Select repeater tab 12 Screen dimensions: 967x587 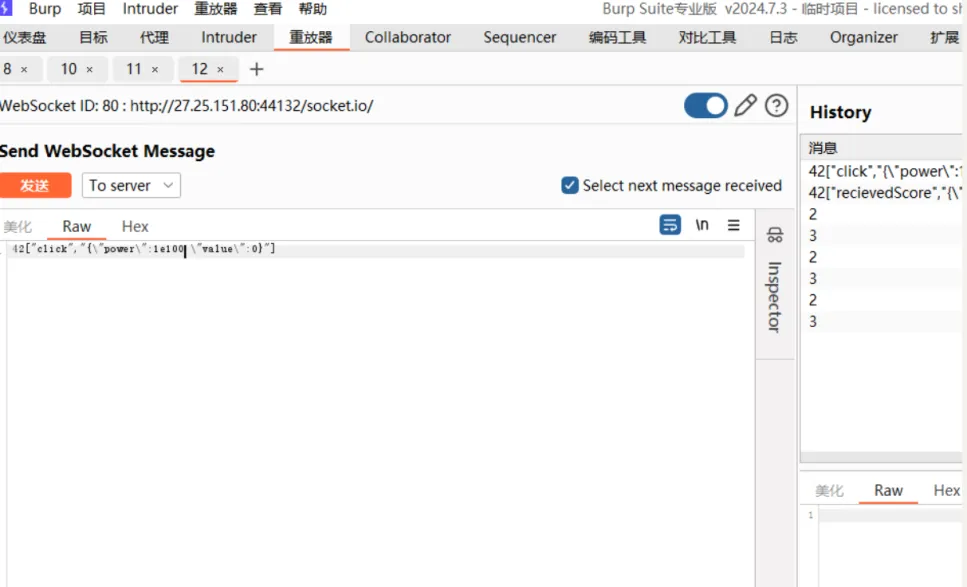click(199, 69)
